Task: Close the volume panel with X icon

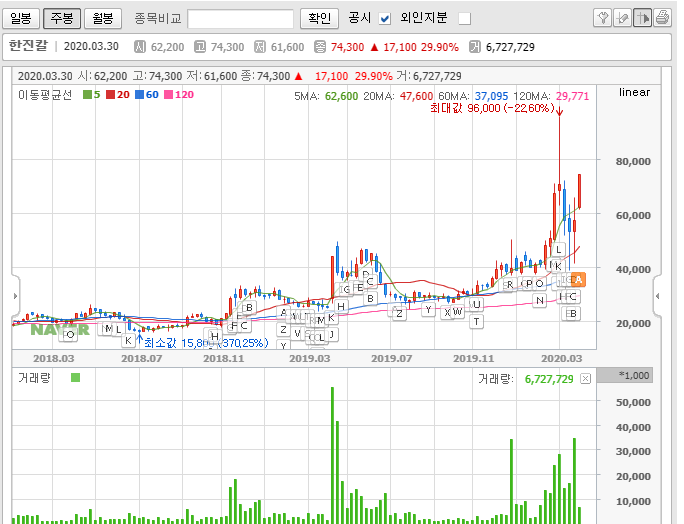Action: tap(585, 379)
